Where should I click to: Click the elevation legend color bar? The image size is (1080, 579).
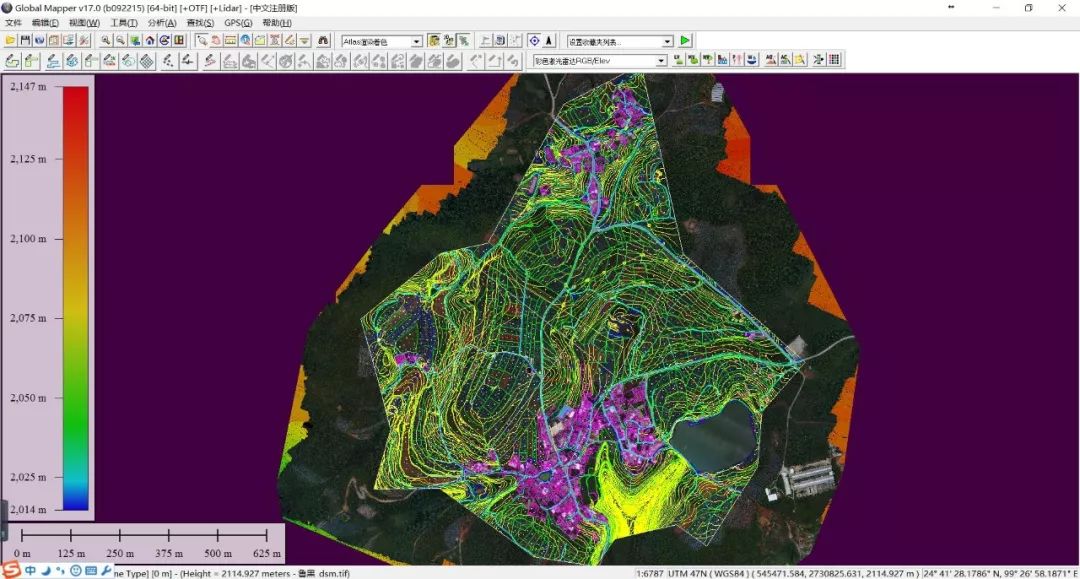(x=75, y=298)
